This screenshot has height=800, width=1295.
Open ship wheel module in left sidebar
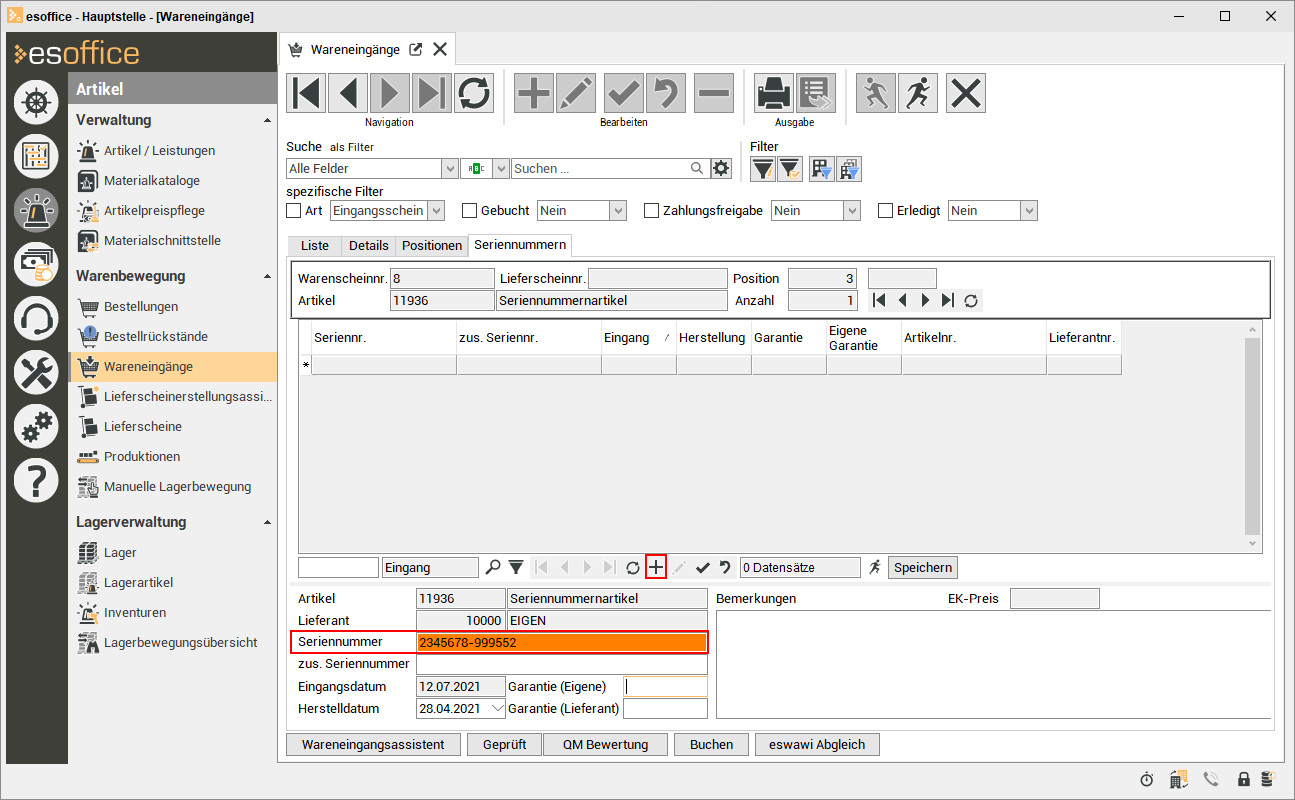pyautogui.click(x=36, y=102)
